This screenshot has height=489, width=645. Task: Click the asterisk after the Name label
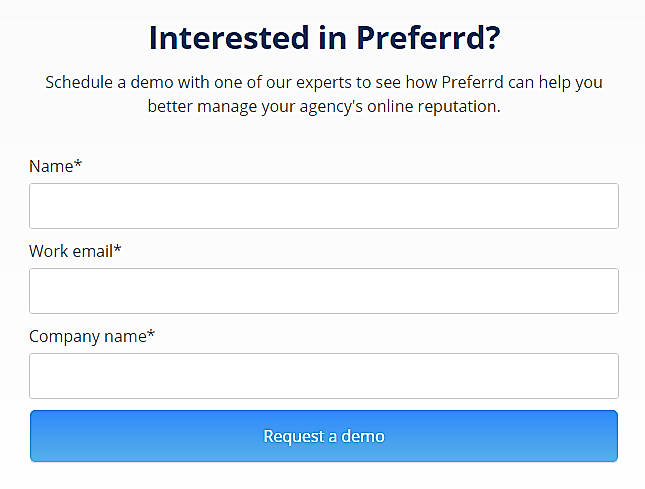click(78, 165)
